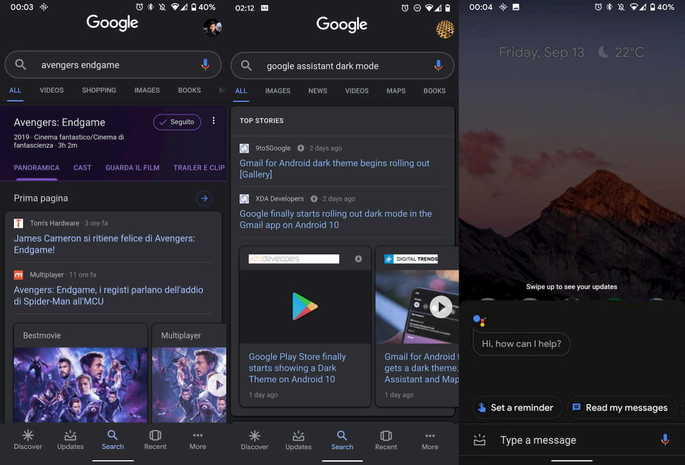Open More in left screen bottom bar

click(x=197, y=440)
